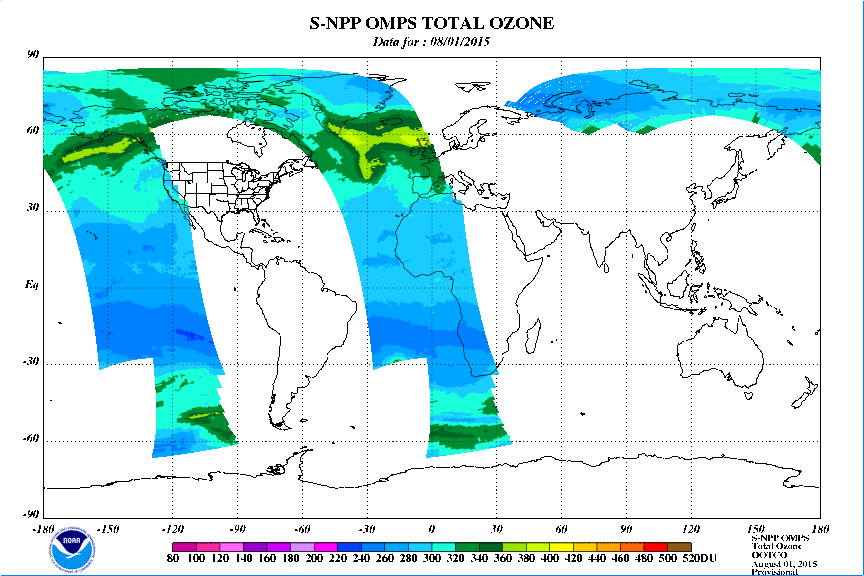
Task: Click the 'OOTCO' product code text
Action: pyautogui.click(x=769, y=555)
